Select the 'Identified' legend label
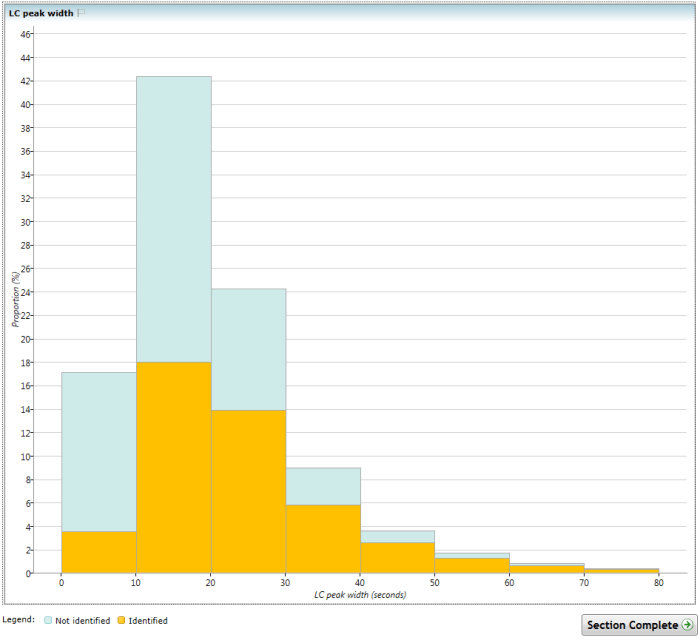This screenshot has height=643, width=700. click(148, 621)
